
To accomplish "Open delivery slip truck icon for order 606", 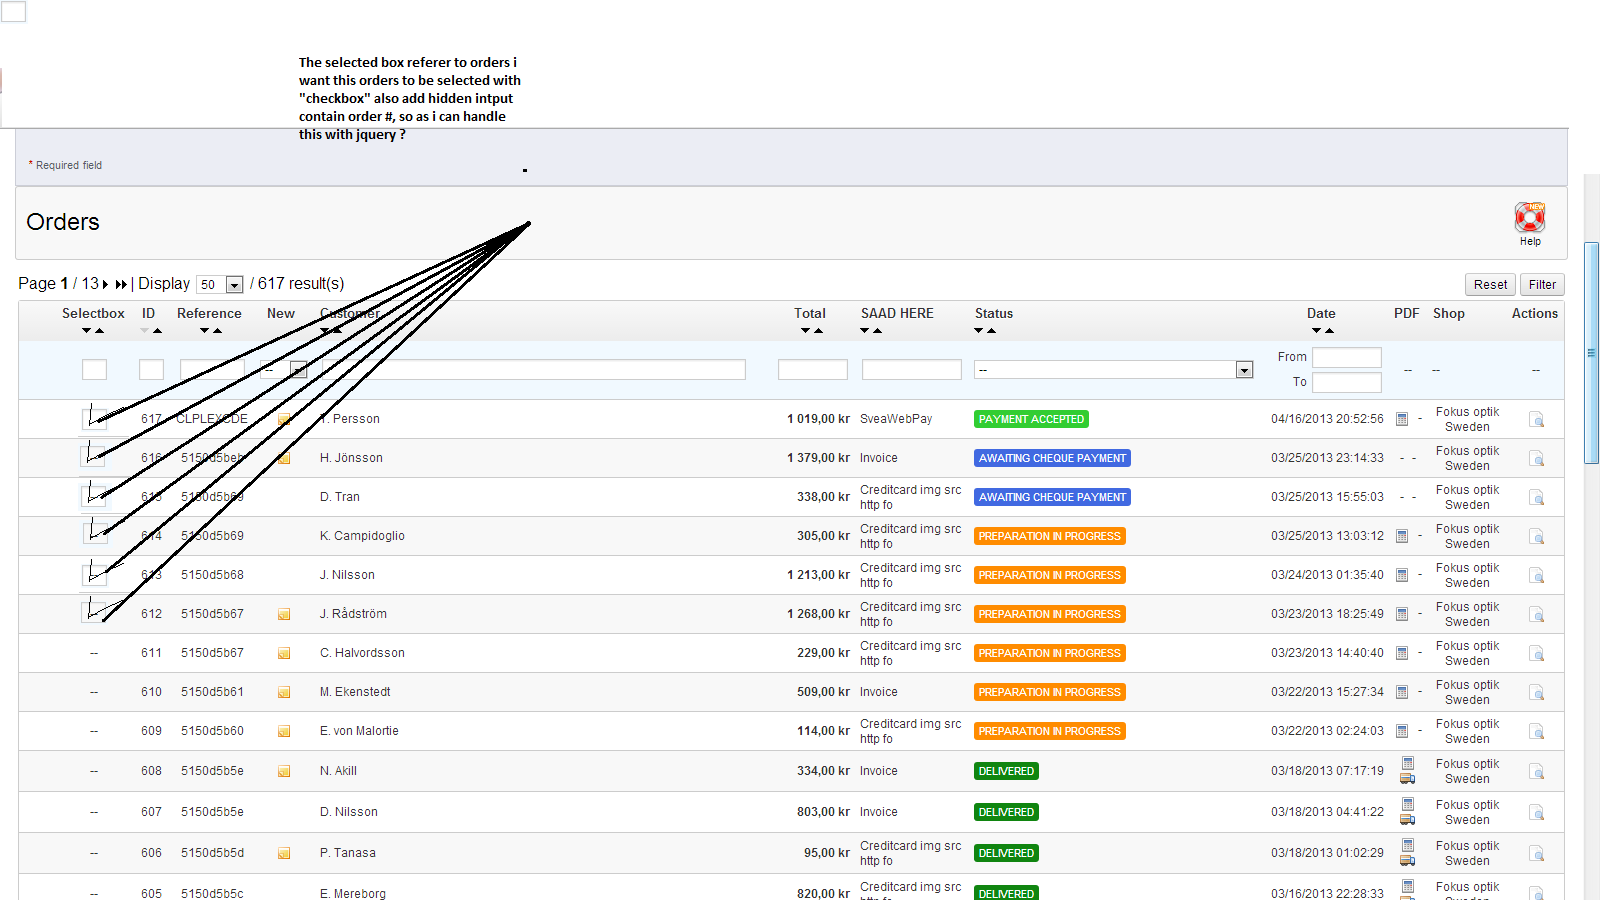I will point(1407,860).
